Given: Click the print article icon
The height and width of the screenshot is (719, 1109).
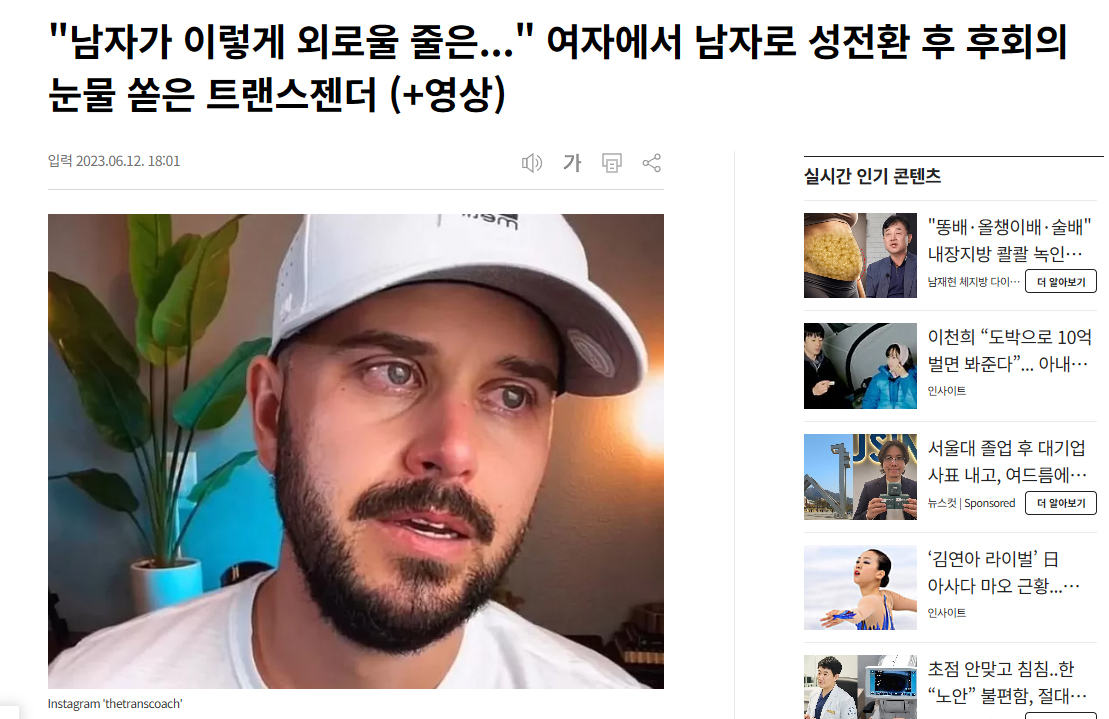Looking at the screenshot, I should tap(612, 163).
